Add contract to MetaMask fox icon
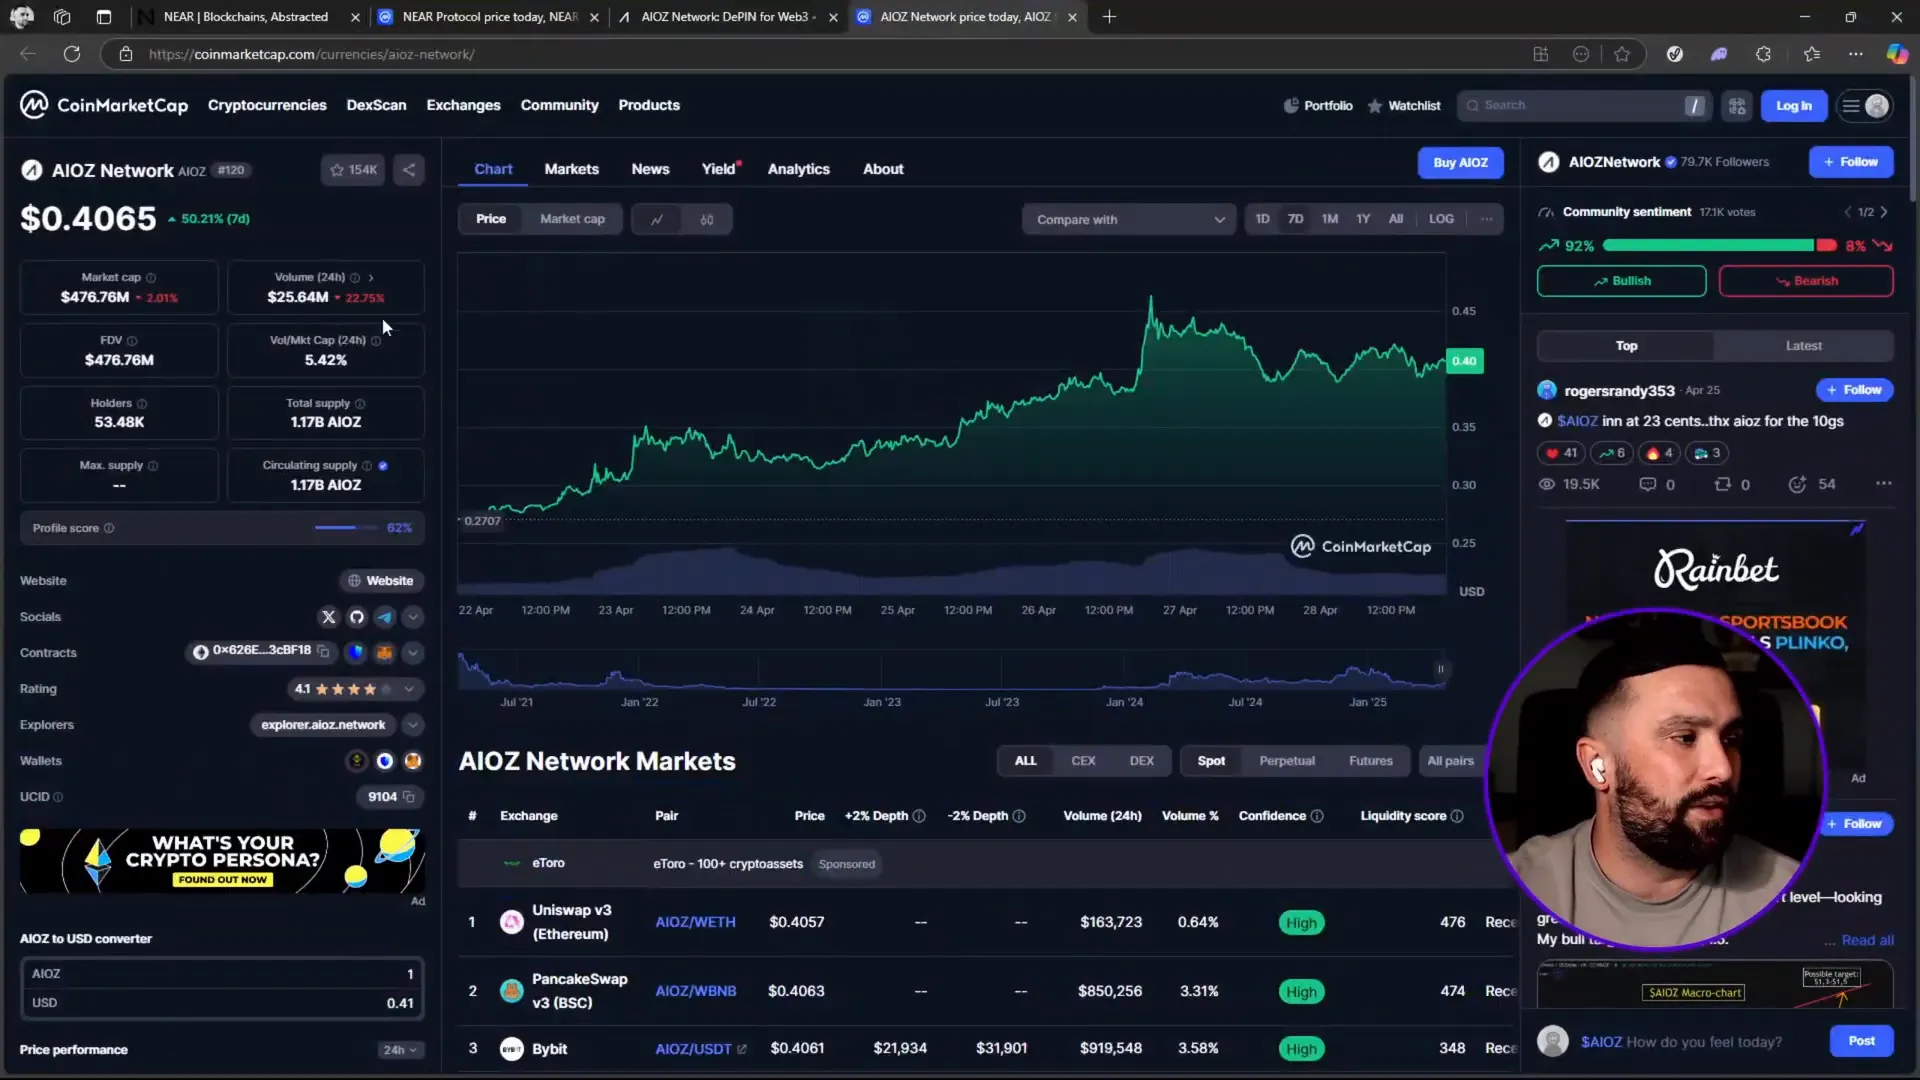 [x=384, y=653]
